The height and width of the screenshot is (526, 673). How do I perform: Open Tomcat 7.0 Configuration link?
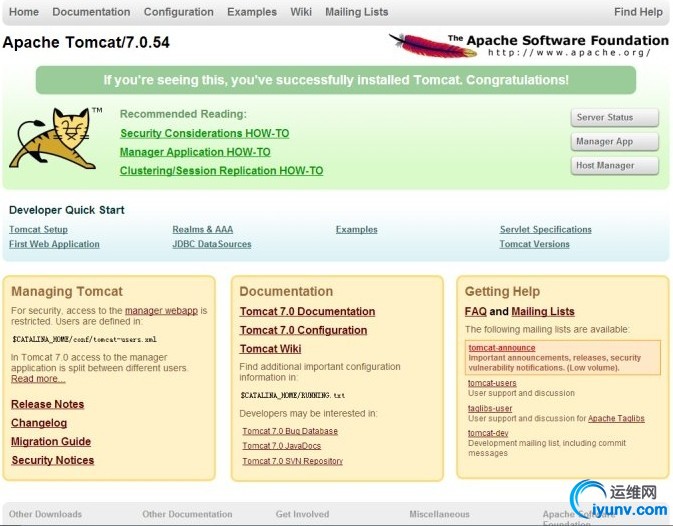point(303,330)
